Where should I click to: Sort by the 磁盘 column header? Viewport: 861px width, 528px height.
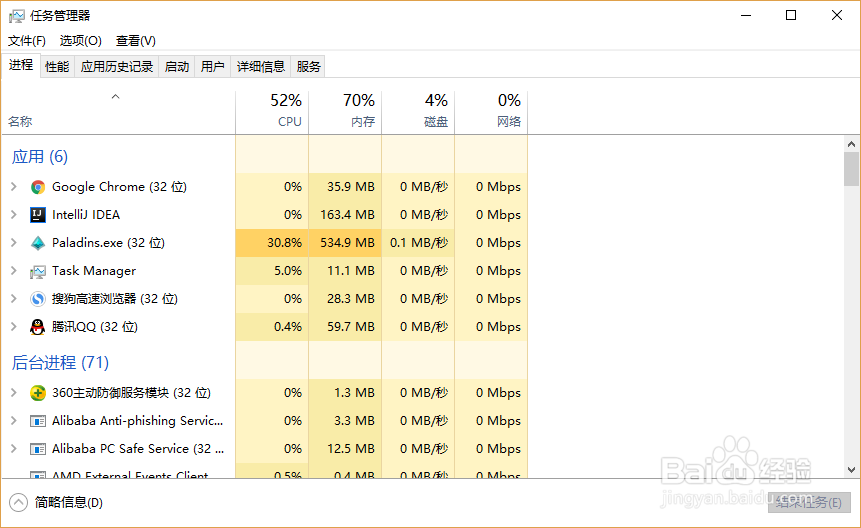click(x=418, y=113)
